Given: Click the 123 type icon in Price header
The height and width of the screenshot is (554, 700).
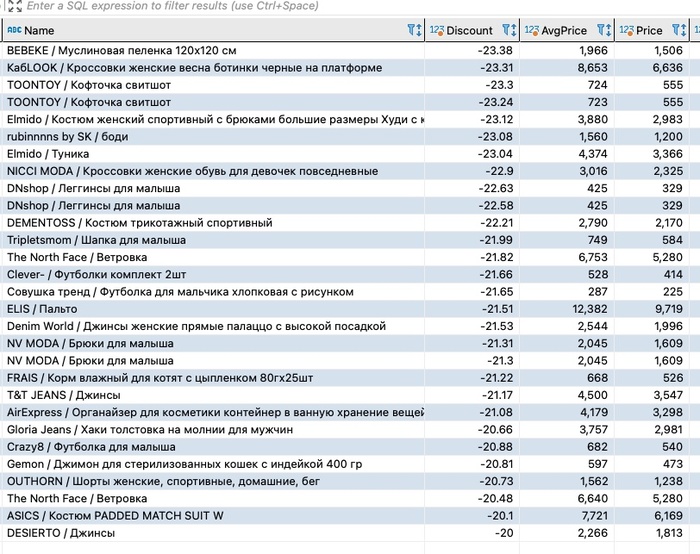Looking at the screenshot, I should [626, 30].
